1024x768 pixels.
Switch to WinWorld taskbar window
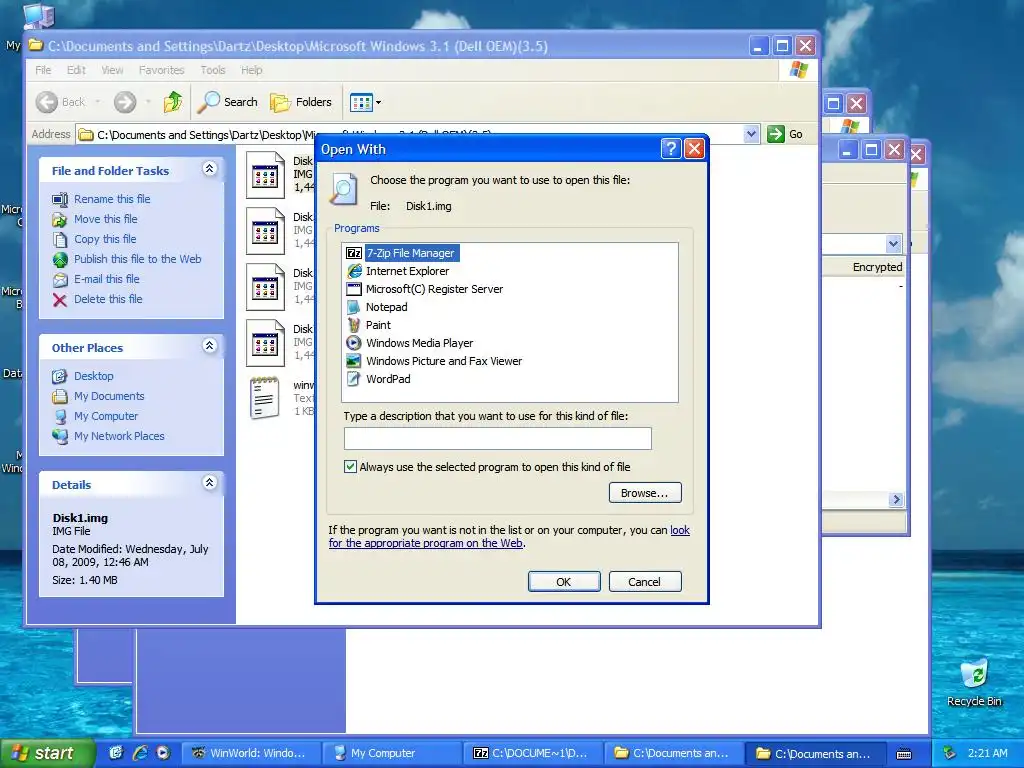pos(249,753)
